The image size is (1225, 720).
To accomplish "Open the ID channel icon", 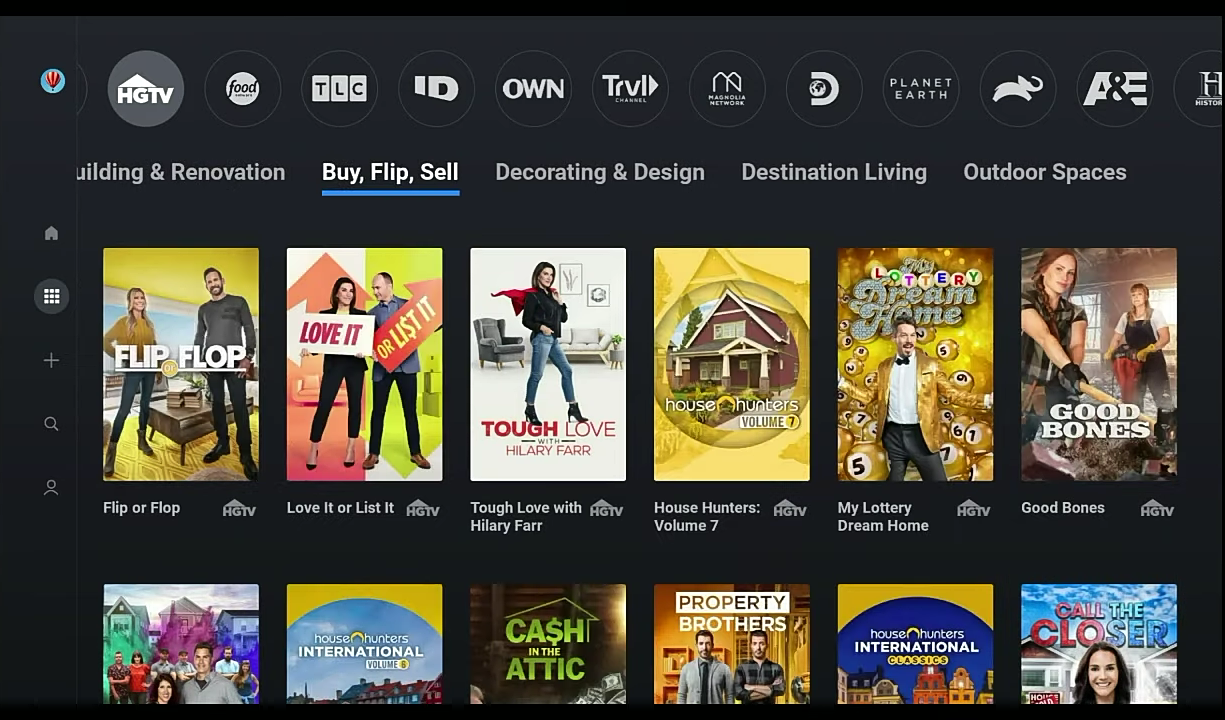I will (x=436, y=89).
